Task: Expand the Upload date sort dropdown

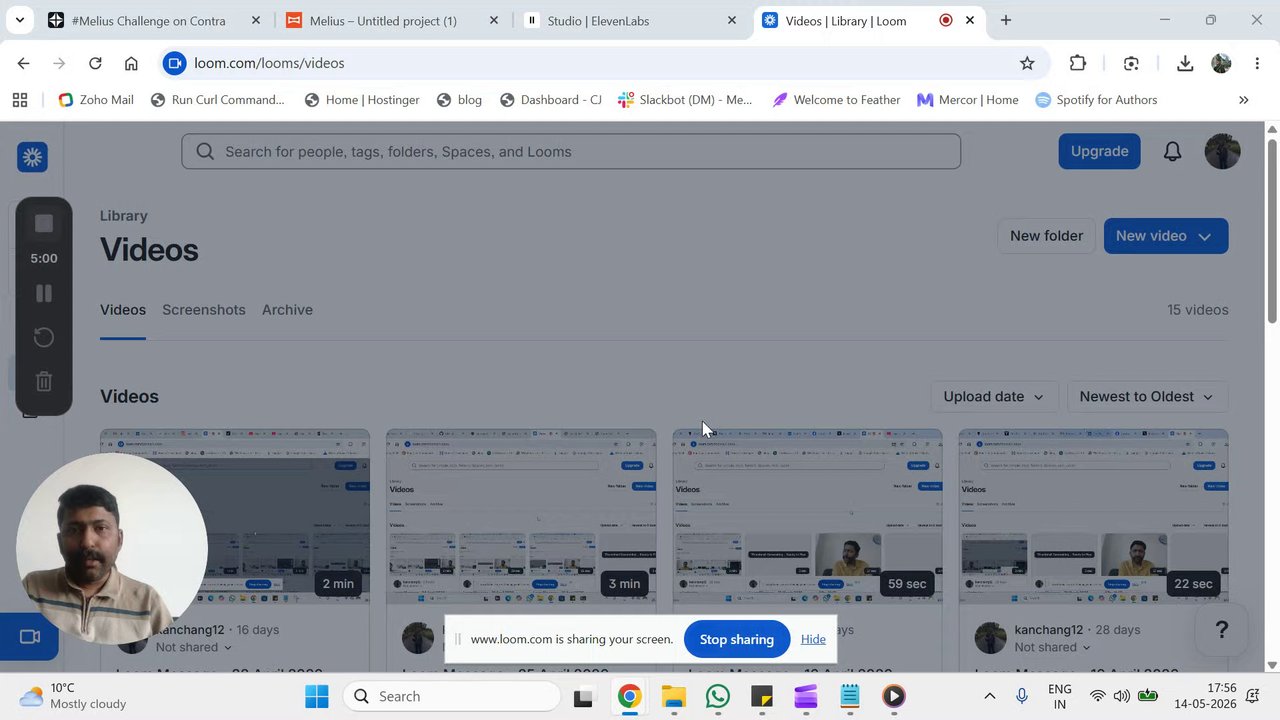Action: [x=994, y=396]
